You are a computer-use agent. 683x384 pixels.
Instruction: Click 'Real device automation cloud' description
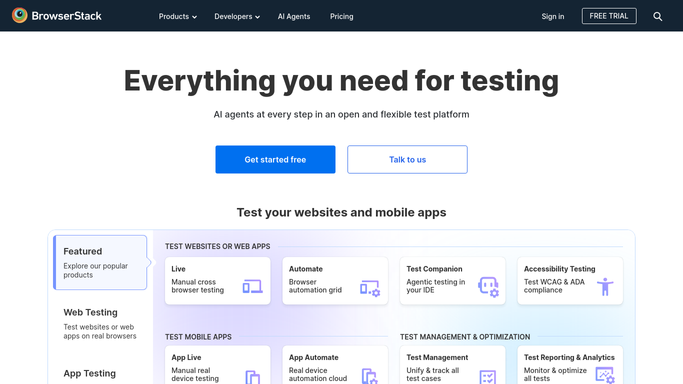[x=318, y=374]
